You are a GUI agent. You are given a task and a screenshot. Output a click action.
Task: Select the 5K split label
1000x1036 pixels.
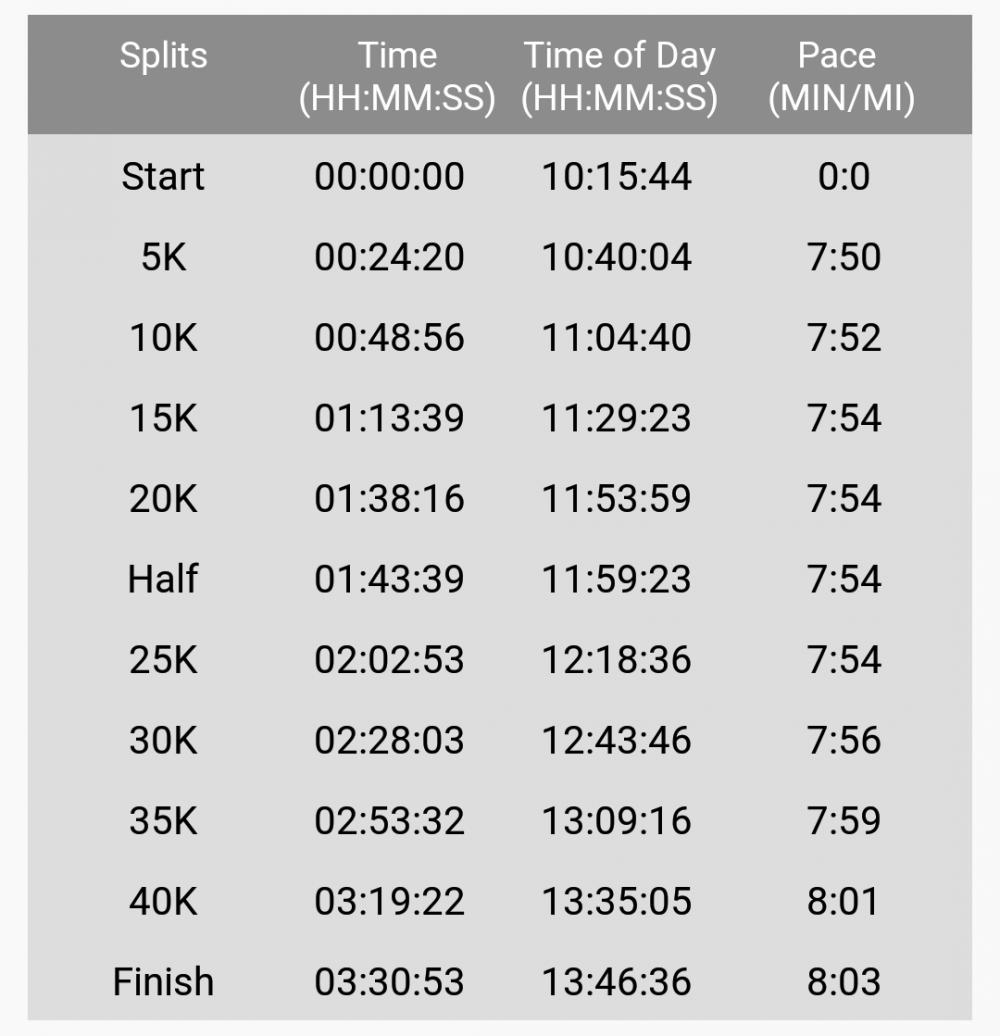pos(163,257)
